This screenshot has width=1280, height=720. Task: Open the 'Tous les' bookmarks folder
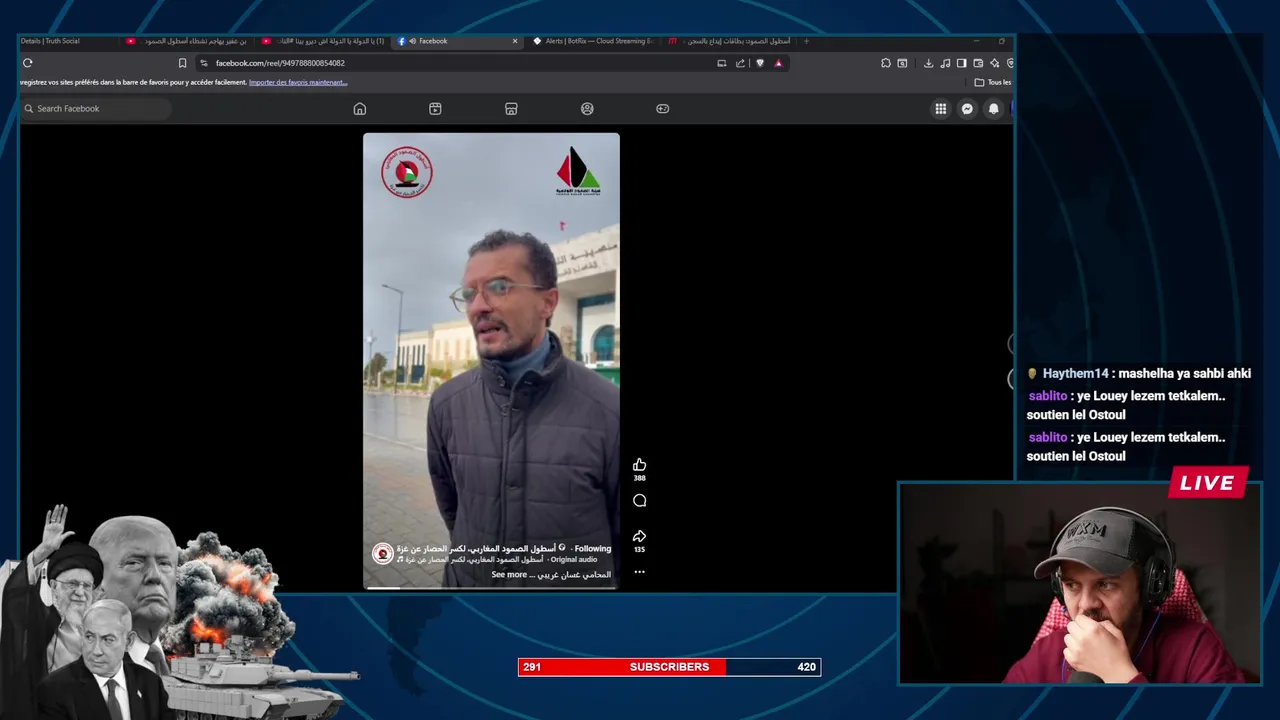click(993, 82)
